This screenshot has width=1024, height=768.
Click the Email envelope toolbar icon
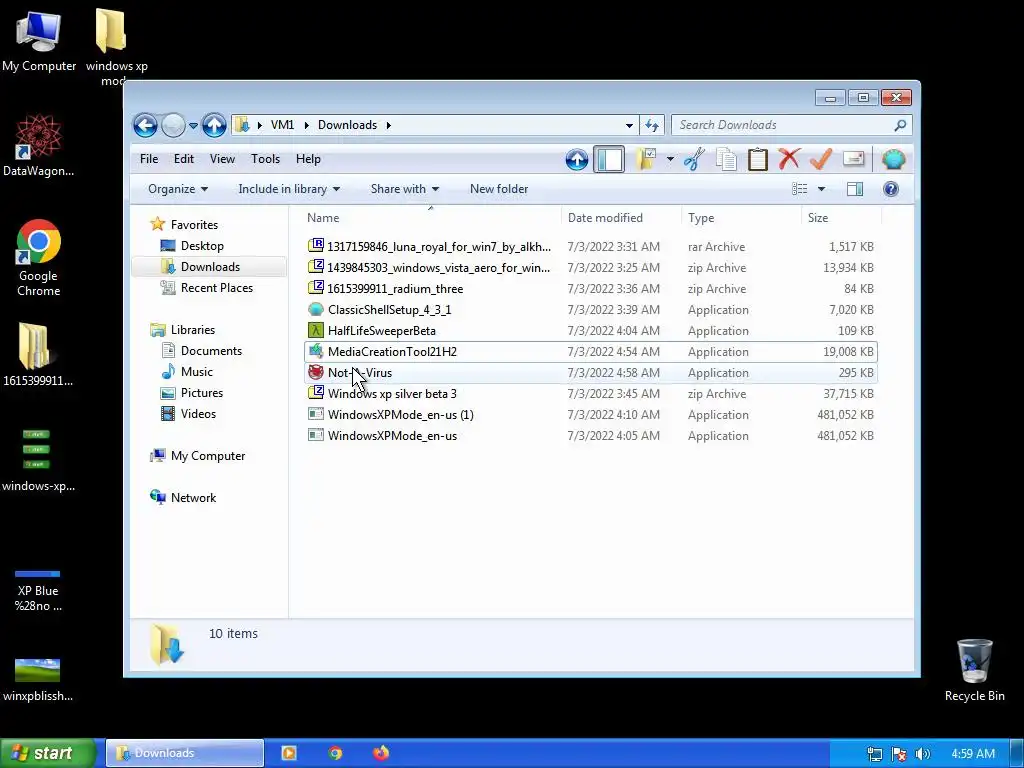(x=854, y=159)
